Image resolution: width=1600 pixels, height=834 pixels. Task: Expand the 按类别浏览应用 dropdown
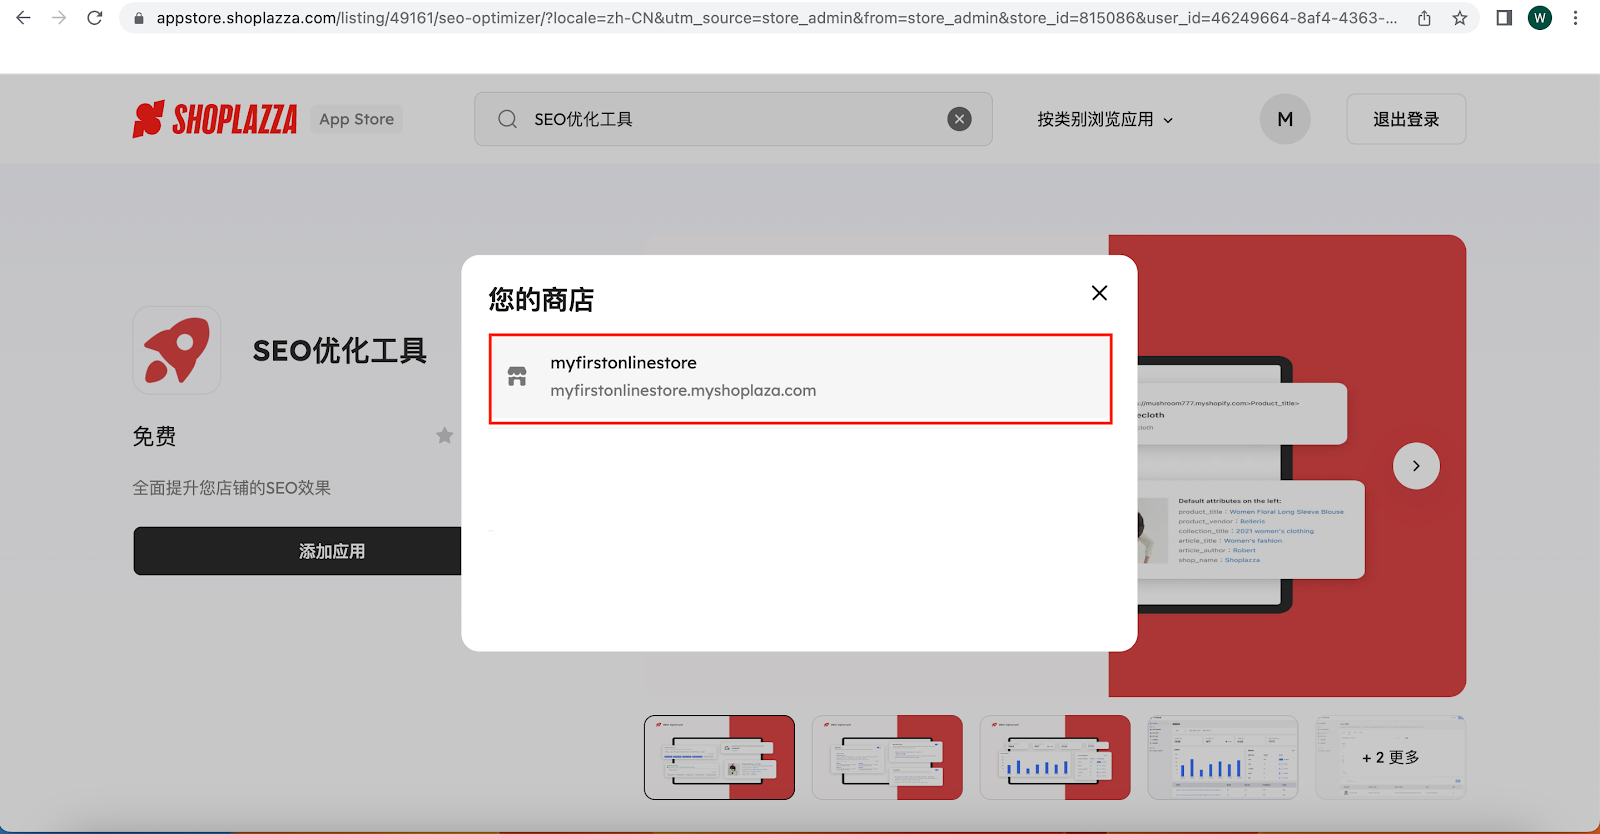[x=1105, y=119]
